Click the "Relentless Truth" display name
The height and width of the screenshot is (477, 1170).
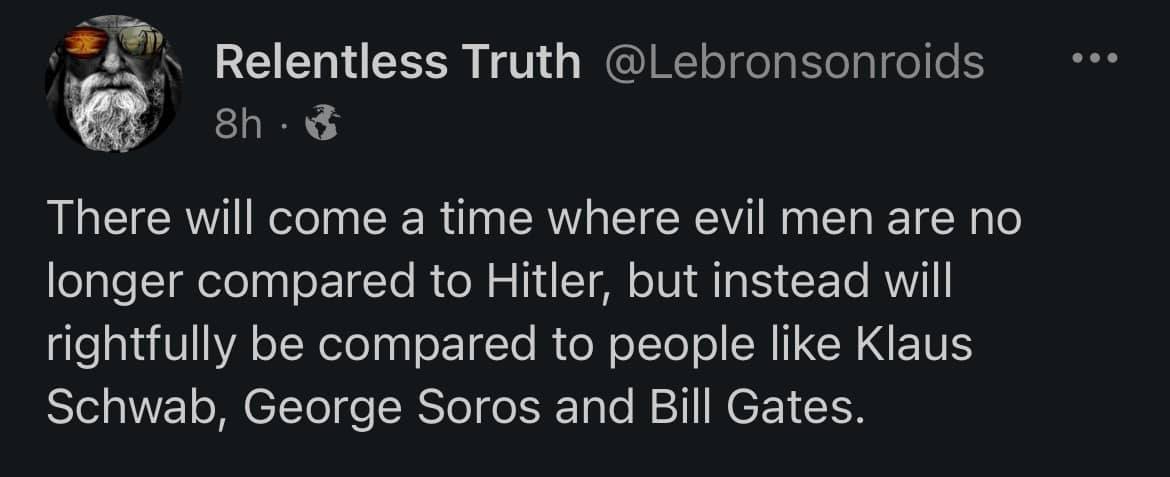click(x=397, y=64)
